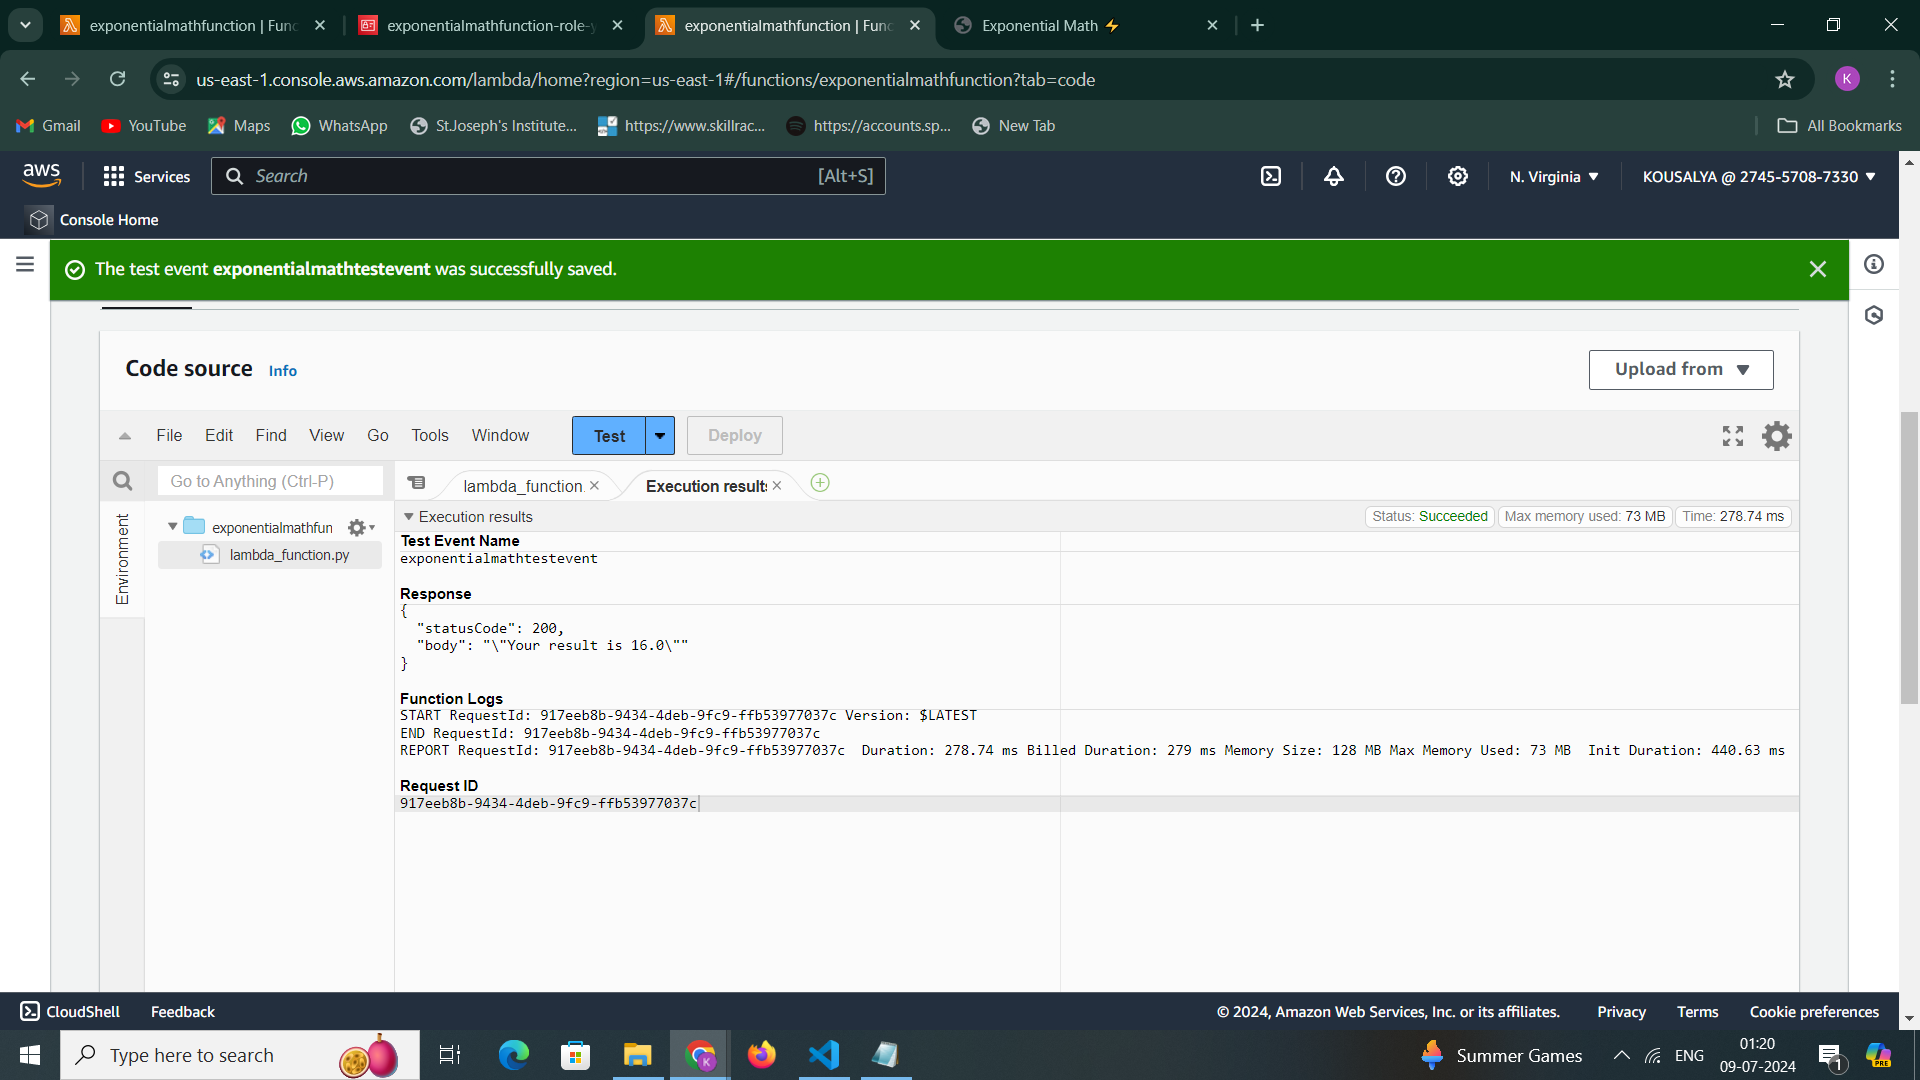This screenshot has height=1080, width=1920.
Task: Expand Upload from dropdown
Action: (x=1681, y=369)
